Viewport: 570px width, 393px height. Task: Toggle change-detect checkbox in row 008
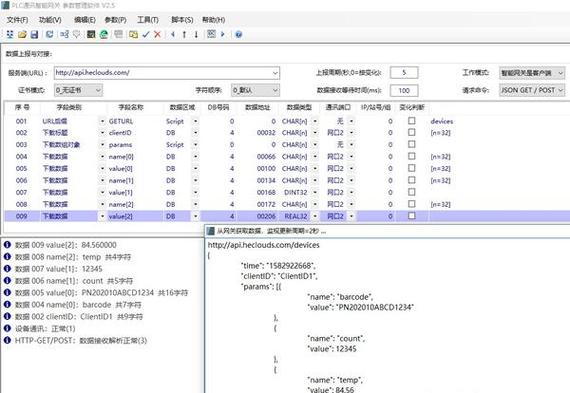pos(412,204)
